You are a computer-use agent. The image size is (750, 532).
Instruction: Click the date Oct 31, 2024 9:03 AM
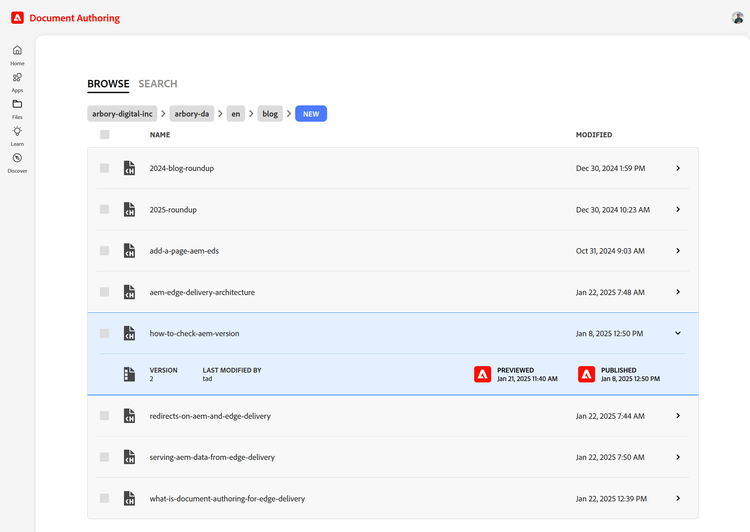coord(610,251)
